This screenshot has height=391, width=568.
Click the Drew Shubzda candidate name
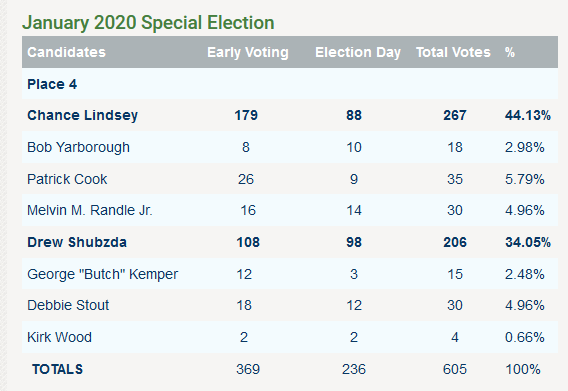pyautogui.click(x=77, y=242)
